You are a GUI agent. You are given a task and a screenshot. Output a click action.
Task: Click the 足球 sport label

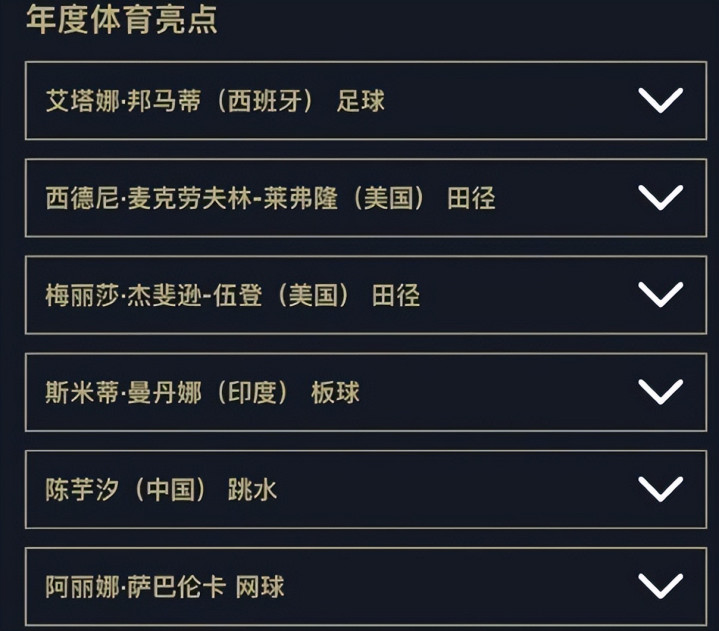(361, 101)
